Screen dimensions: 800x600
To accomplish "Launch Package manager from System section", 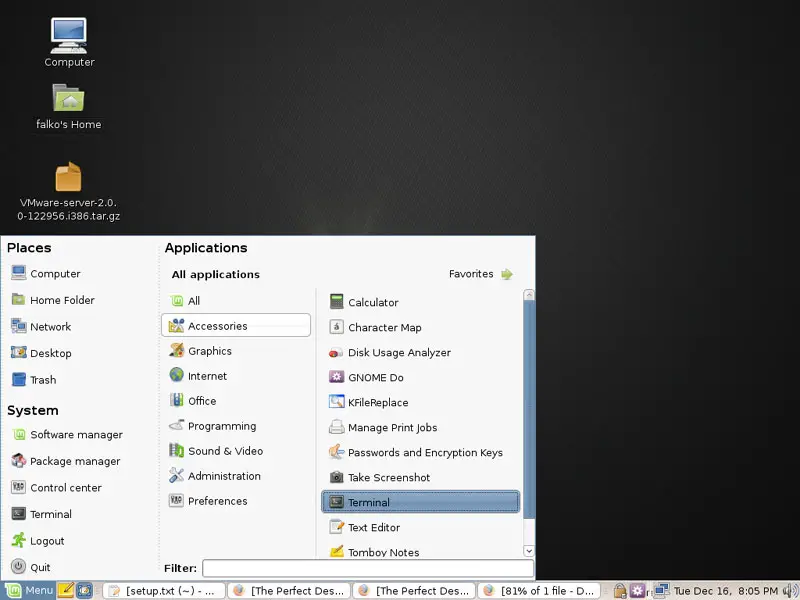I will click(65, 461).
